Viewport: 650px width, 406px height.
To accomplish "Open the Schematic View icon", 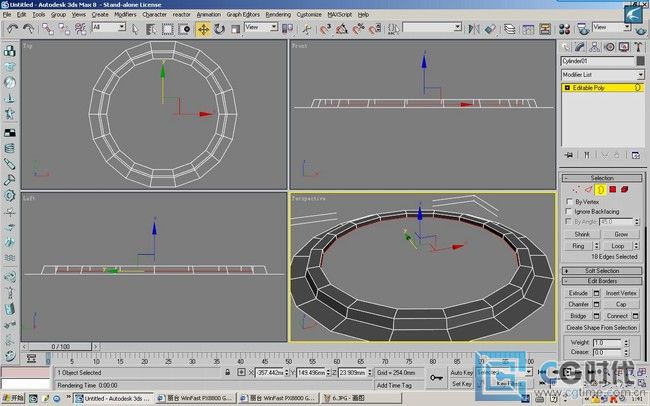I will 545,29.
